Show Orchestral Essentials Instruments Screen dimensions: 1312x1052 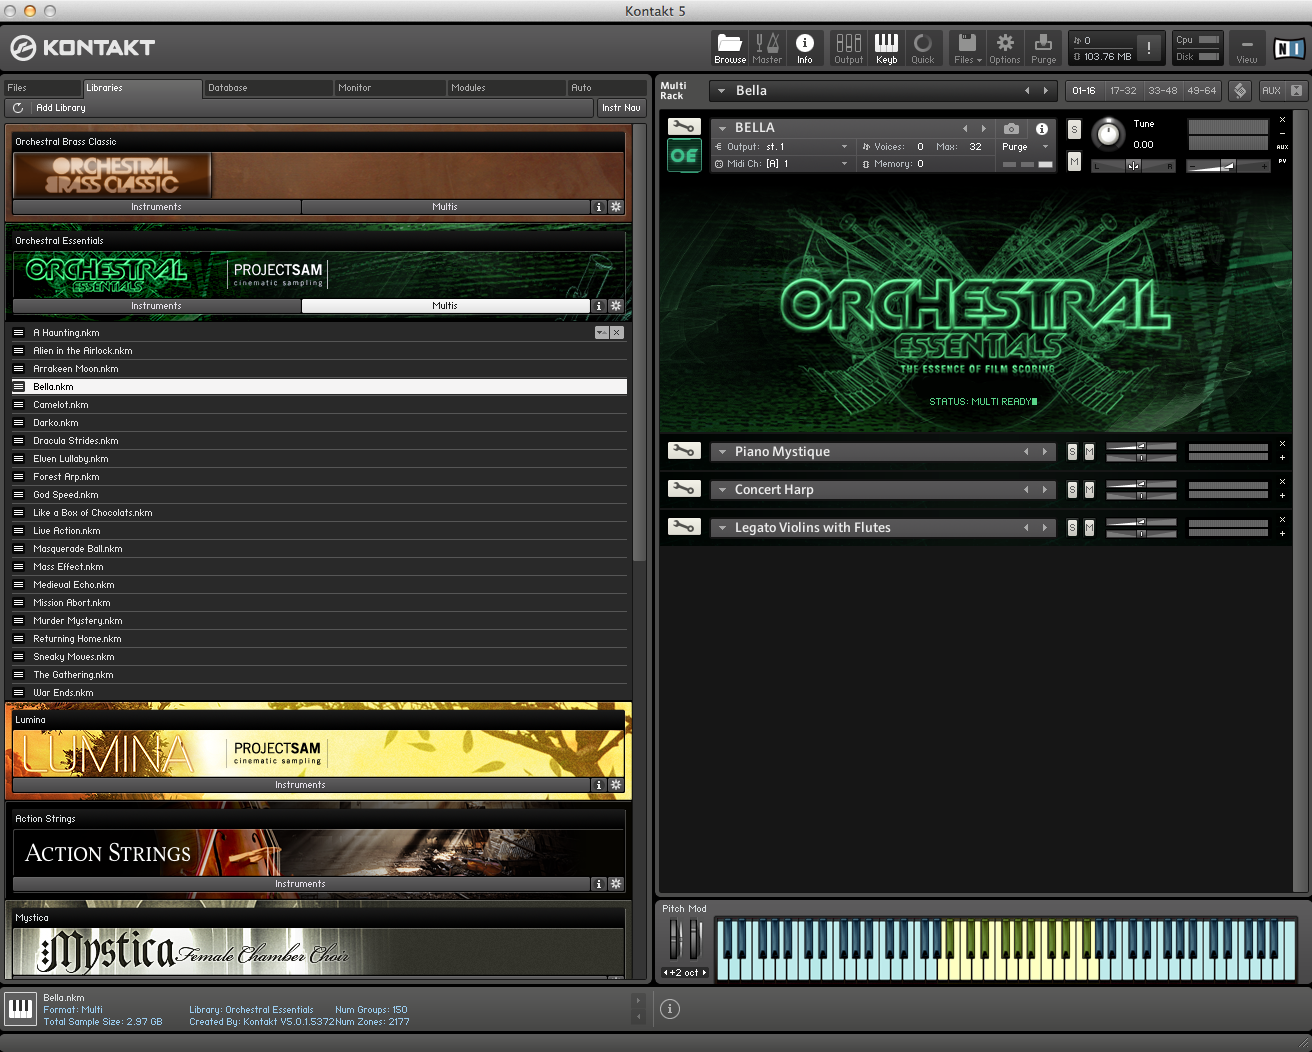coord(157,306)
